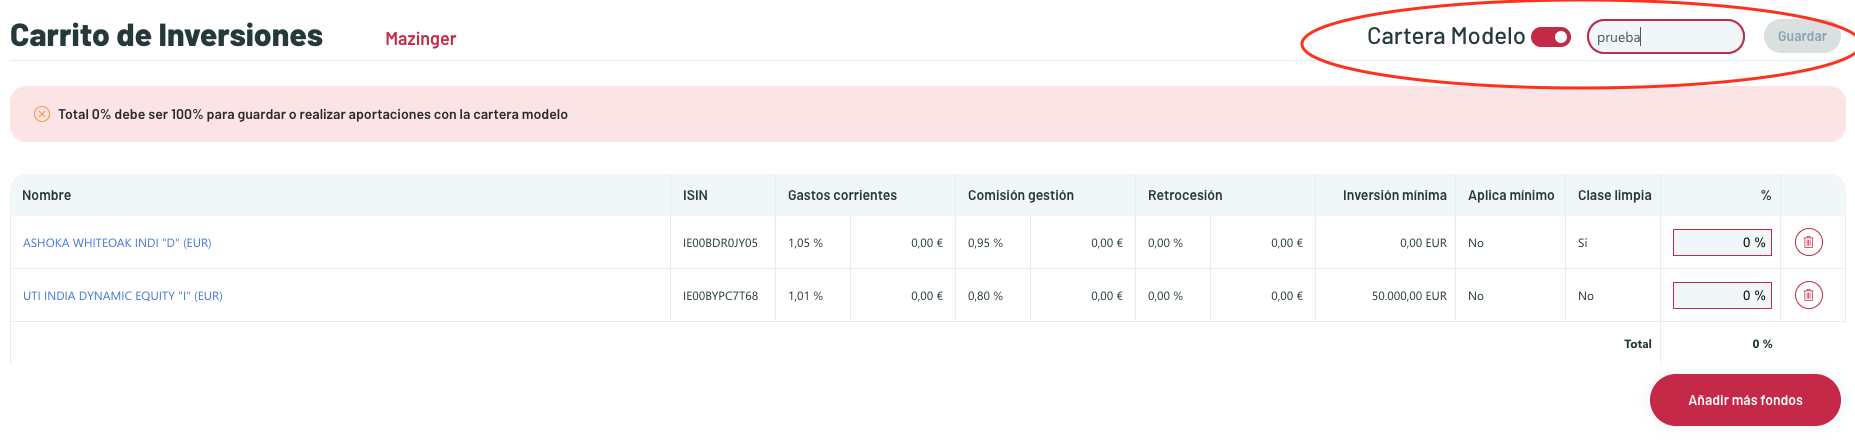Click the error icon in alert banner
The image size is (1855, 448).
42,114
